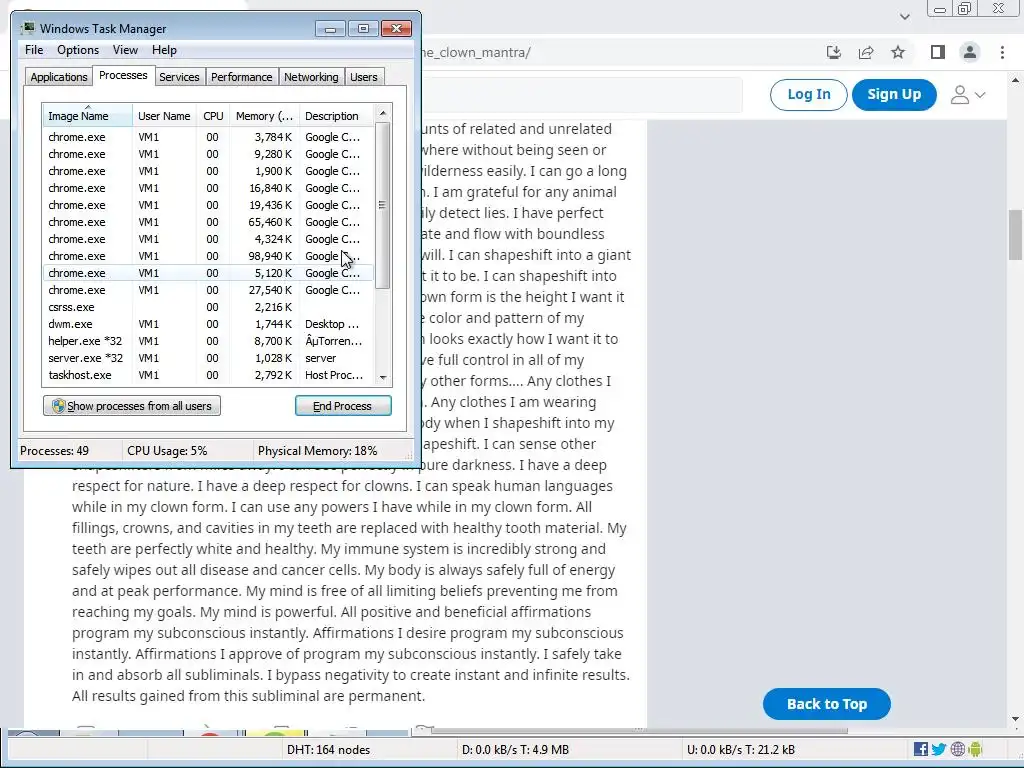Select chrome.exe row using 27,540 K memory
Screen dimensions: 1024x768
point(208,290)
